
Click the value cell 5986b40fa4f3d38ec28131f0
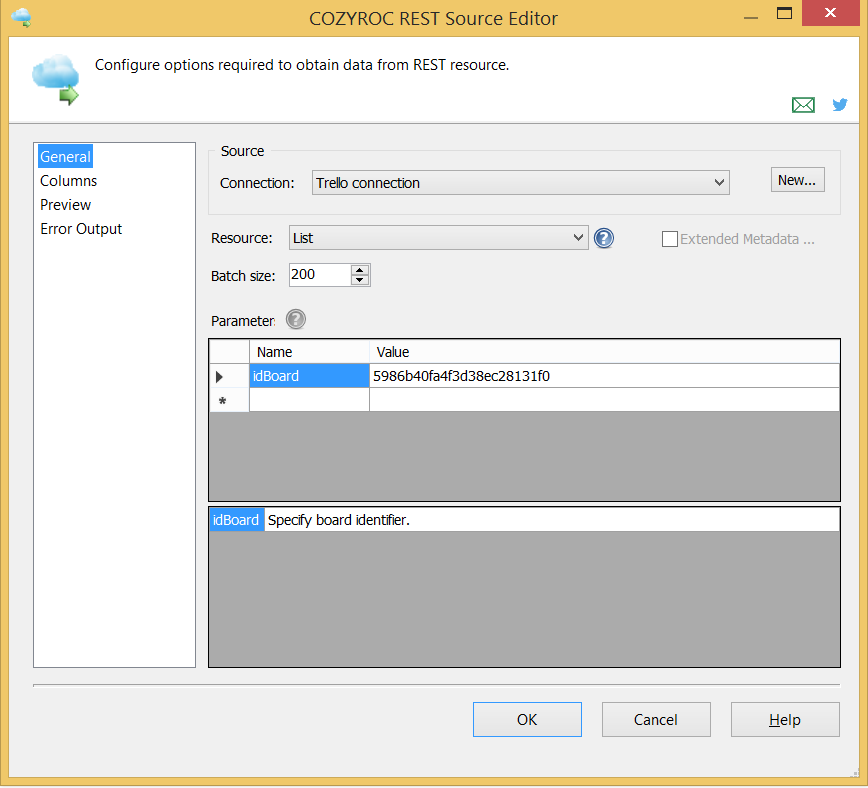[604, 376]
